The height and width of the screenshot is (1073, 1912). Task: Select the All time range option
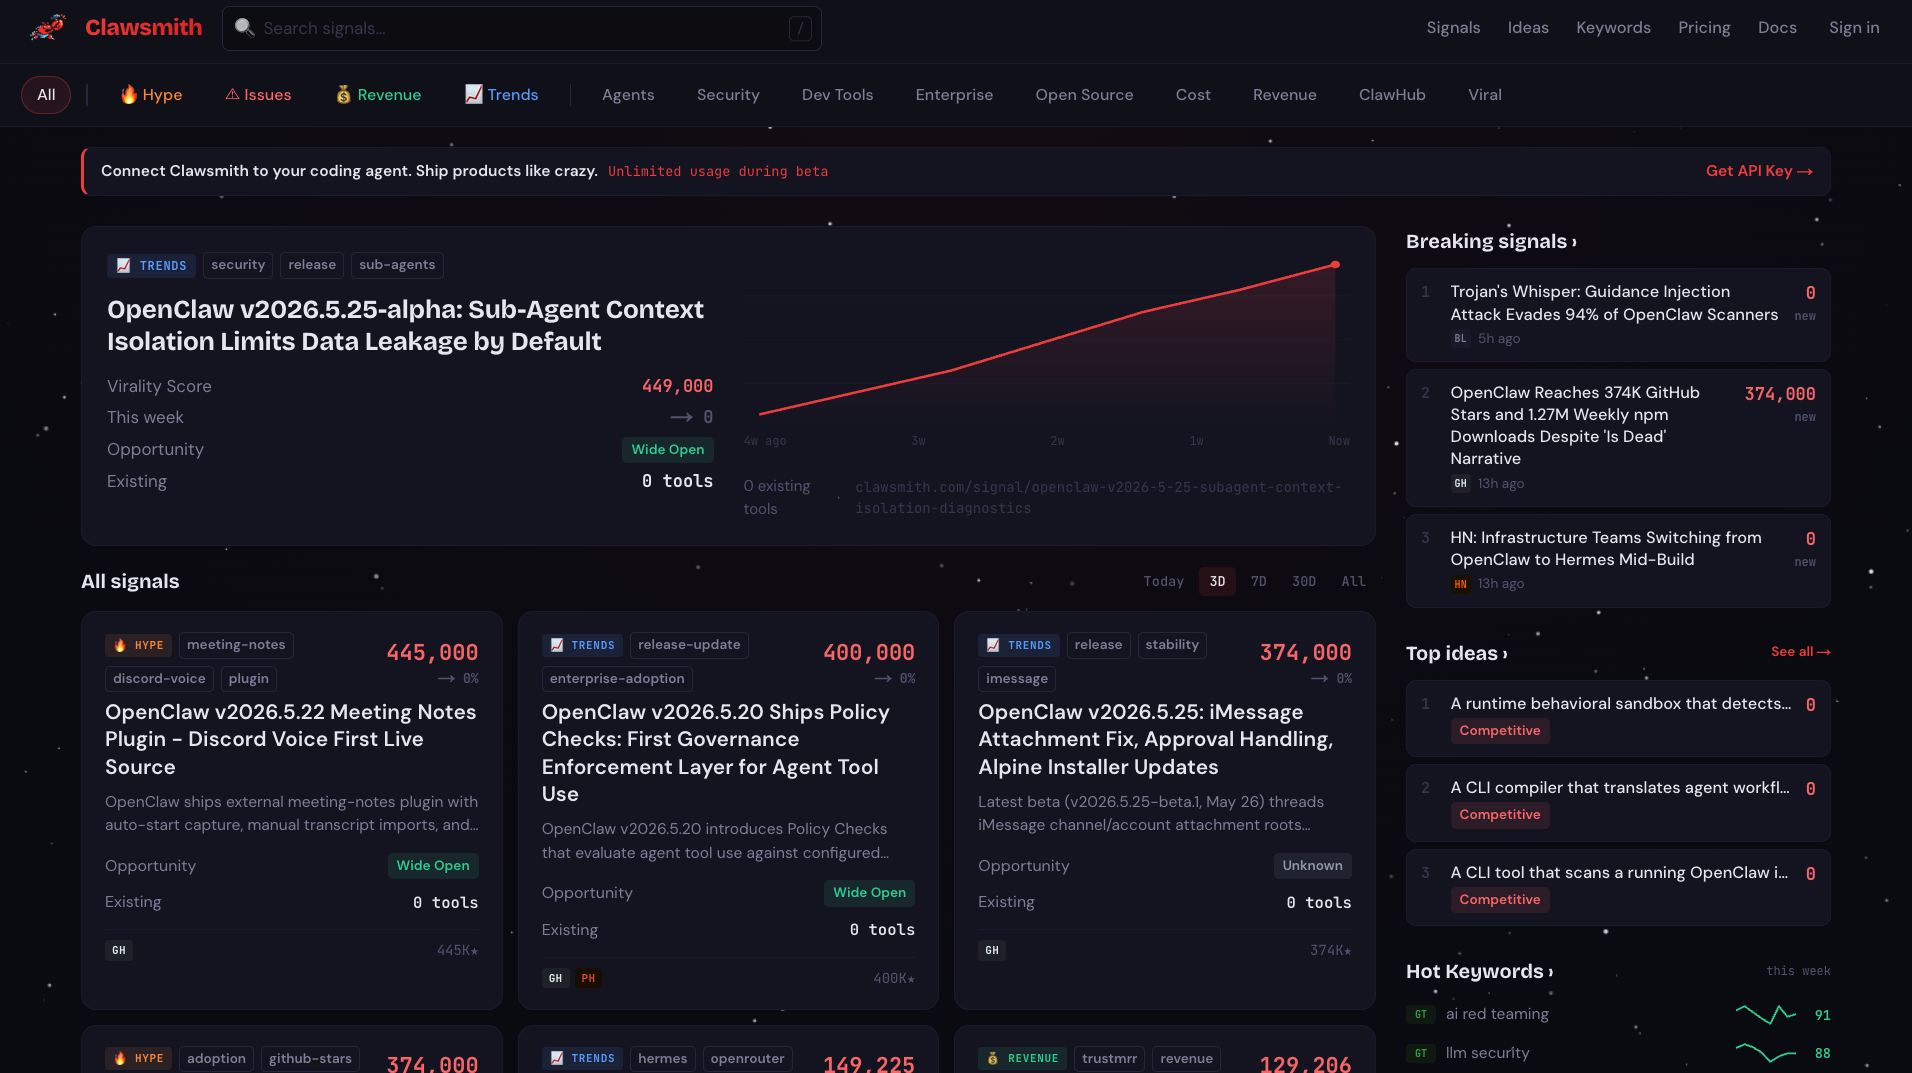[x=1353, y=581]
